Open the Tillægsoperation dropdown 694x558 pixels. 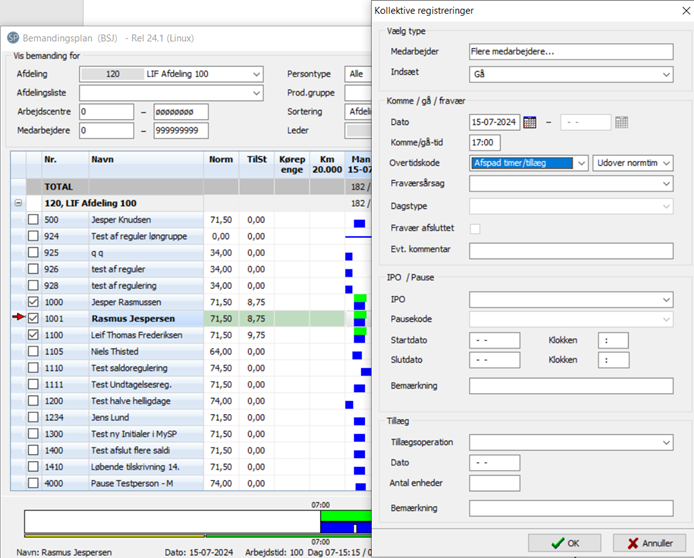point(666,442)
